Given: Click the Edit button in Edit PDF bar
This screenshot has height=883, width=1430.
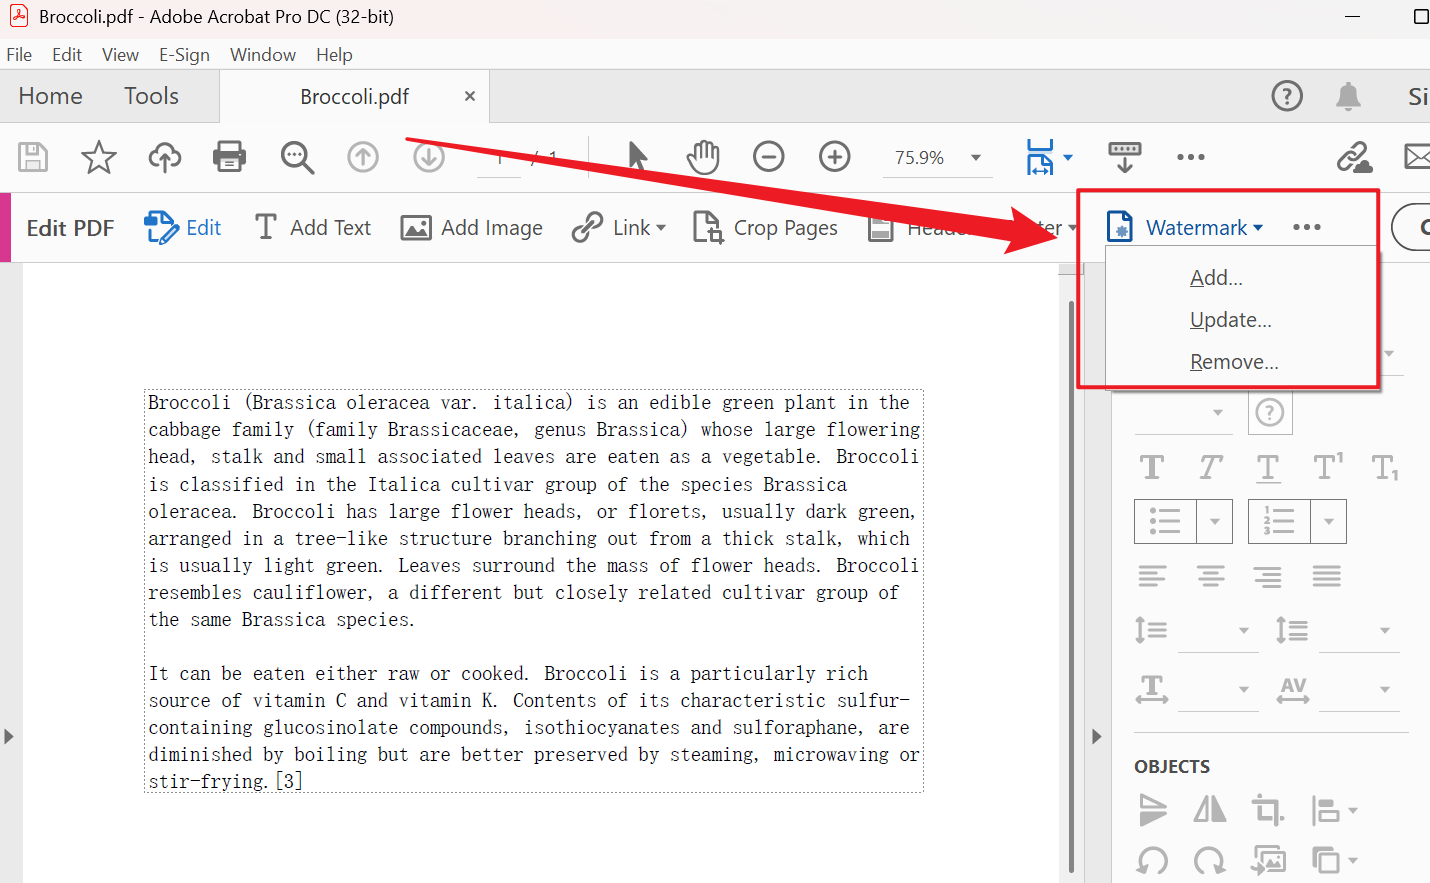Looking at the screenshot, I should click(183, 228).
